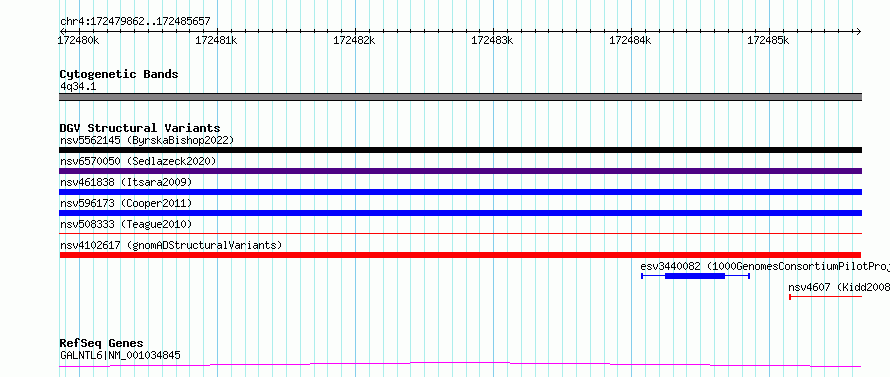Click the blue nsv596173 variant bar
Image resolution: width=890 pixels, height=377 pixels.
(460, 213)
